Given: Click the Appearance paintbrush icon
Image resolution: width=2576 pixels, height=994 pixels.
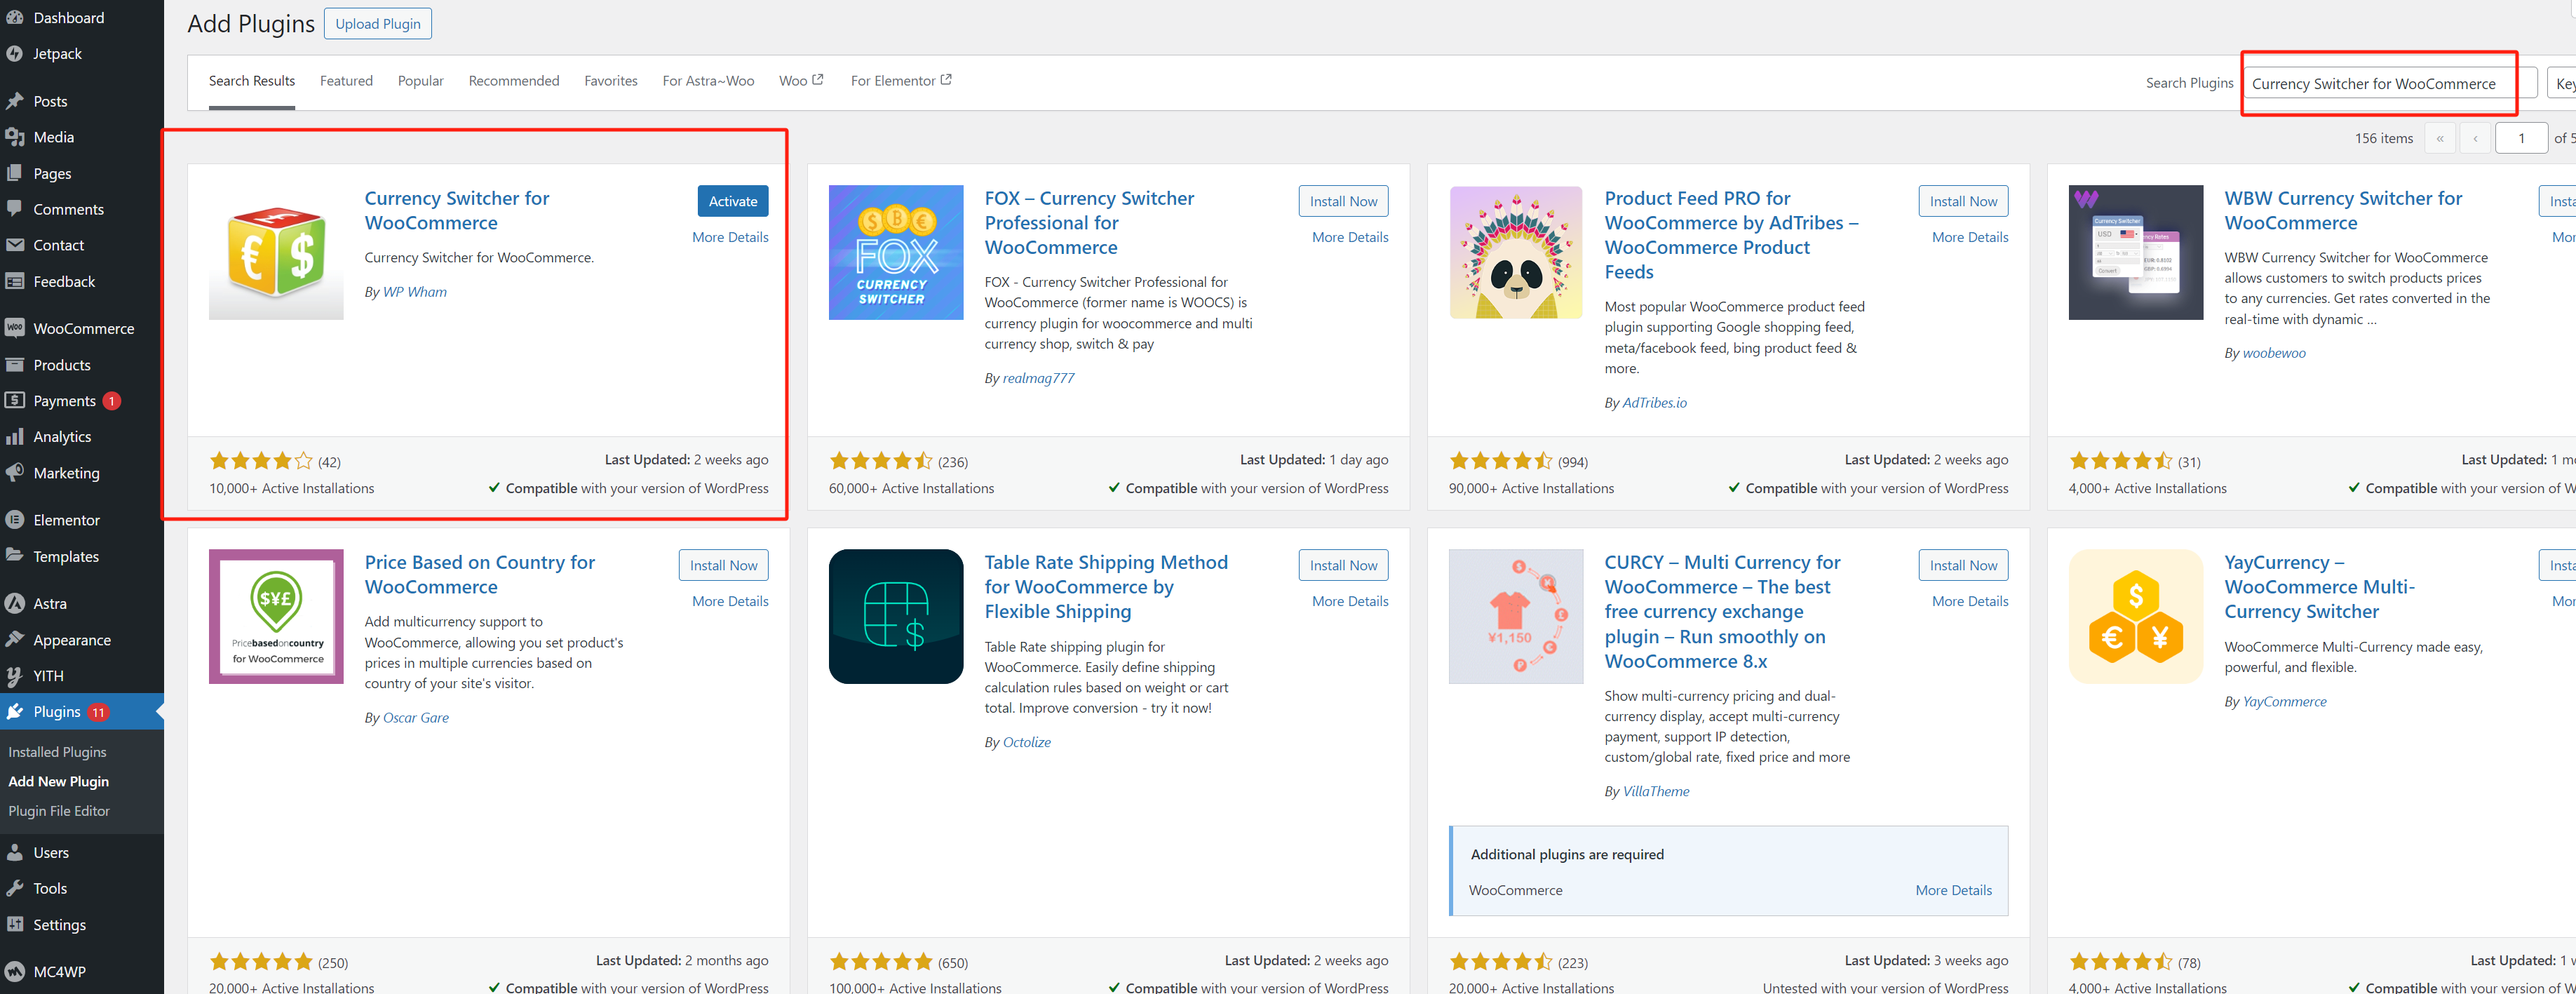Looking at the screenshot, I should coord(15,640).
